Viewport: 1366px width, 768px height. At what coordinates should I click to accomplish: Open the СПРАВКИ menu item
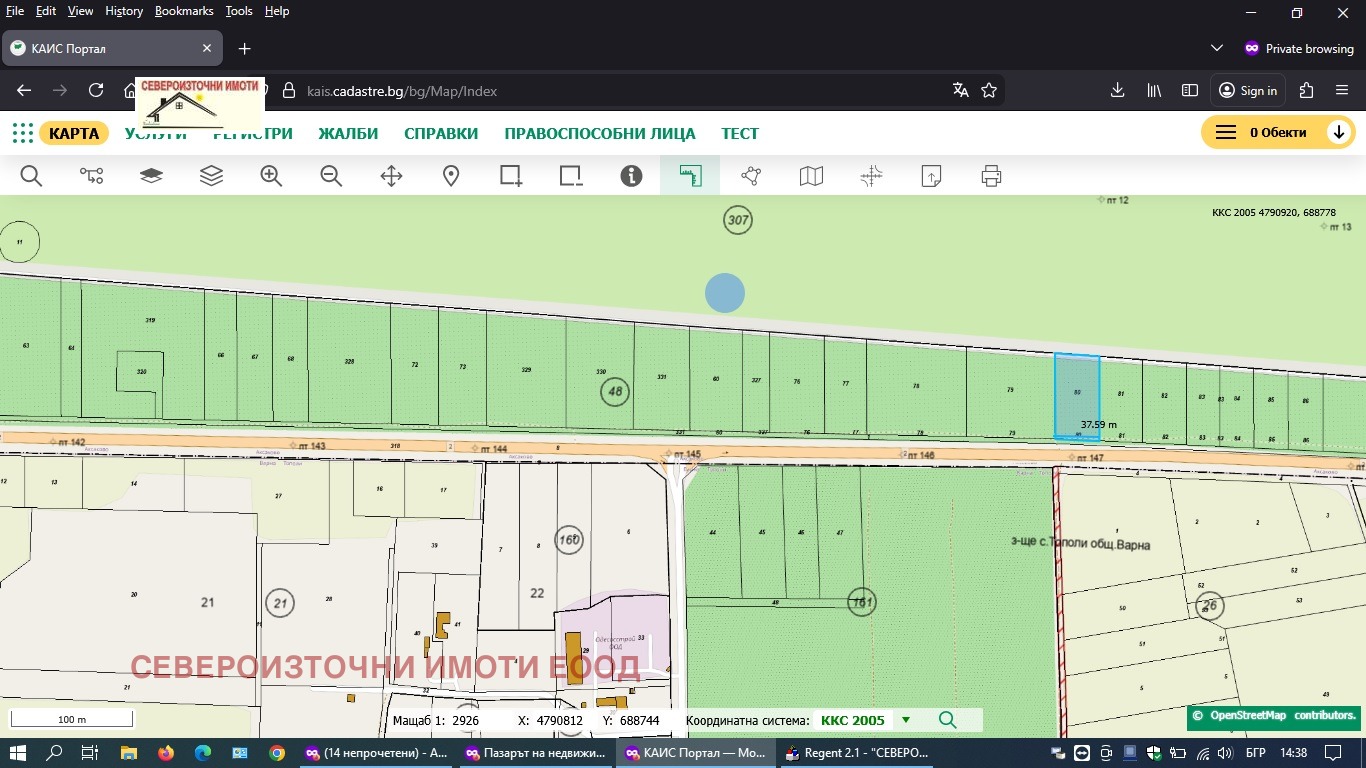441,133
